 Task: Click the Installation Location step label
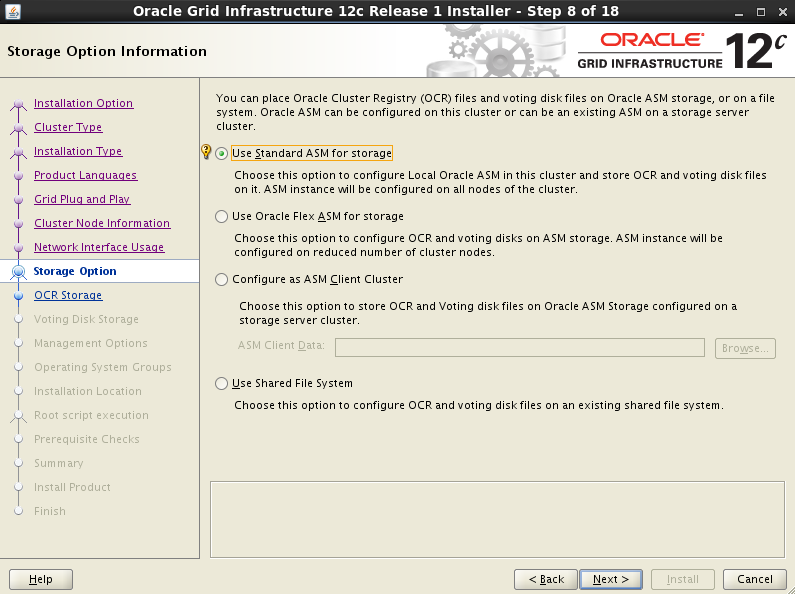coord(88,391)
